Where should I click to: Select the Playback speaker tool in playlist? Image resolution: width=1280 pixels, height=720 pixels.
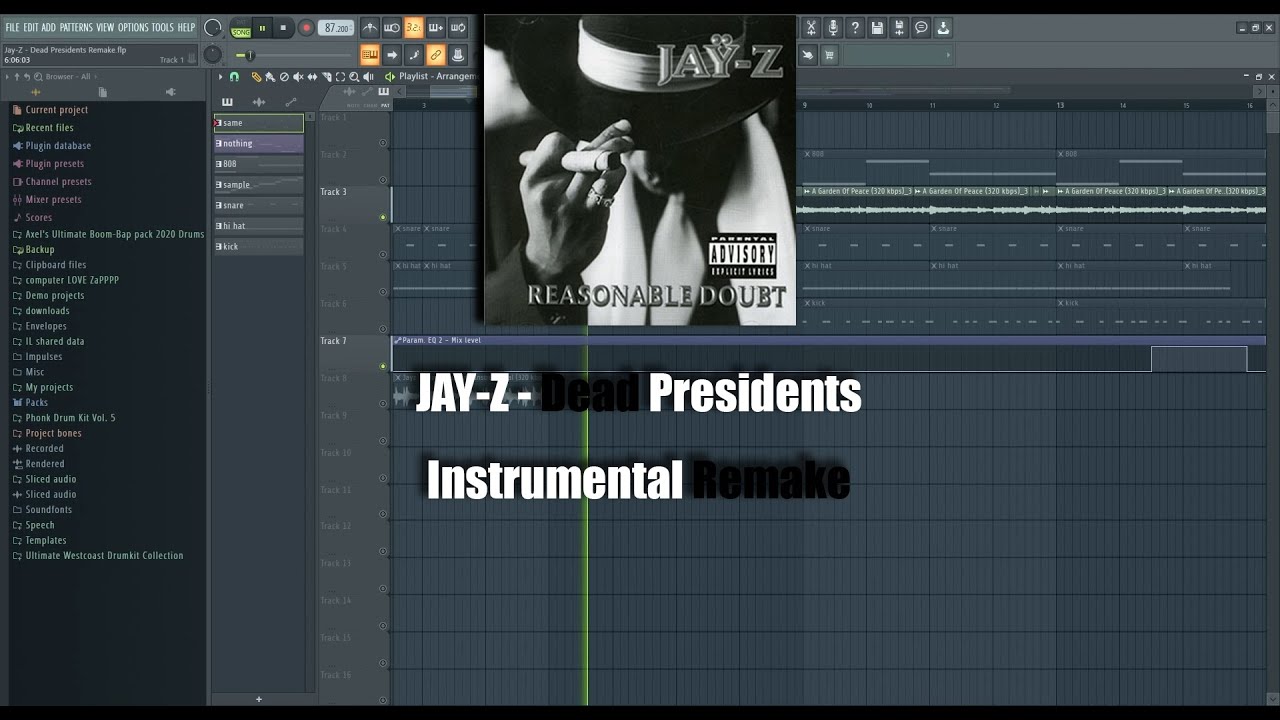click(x=368, y=77)
